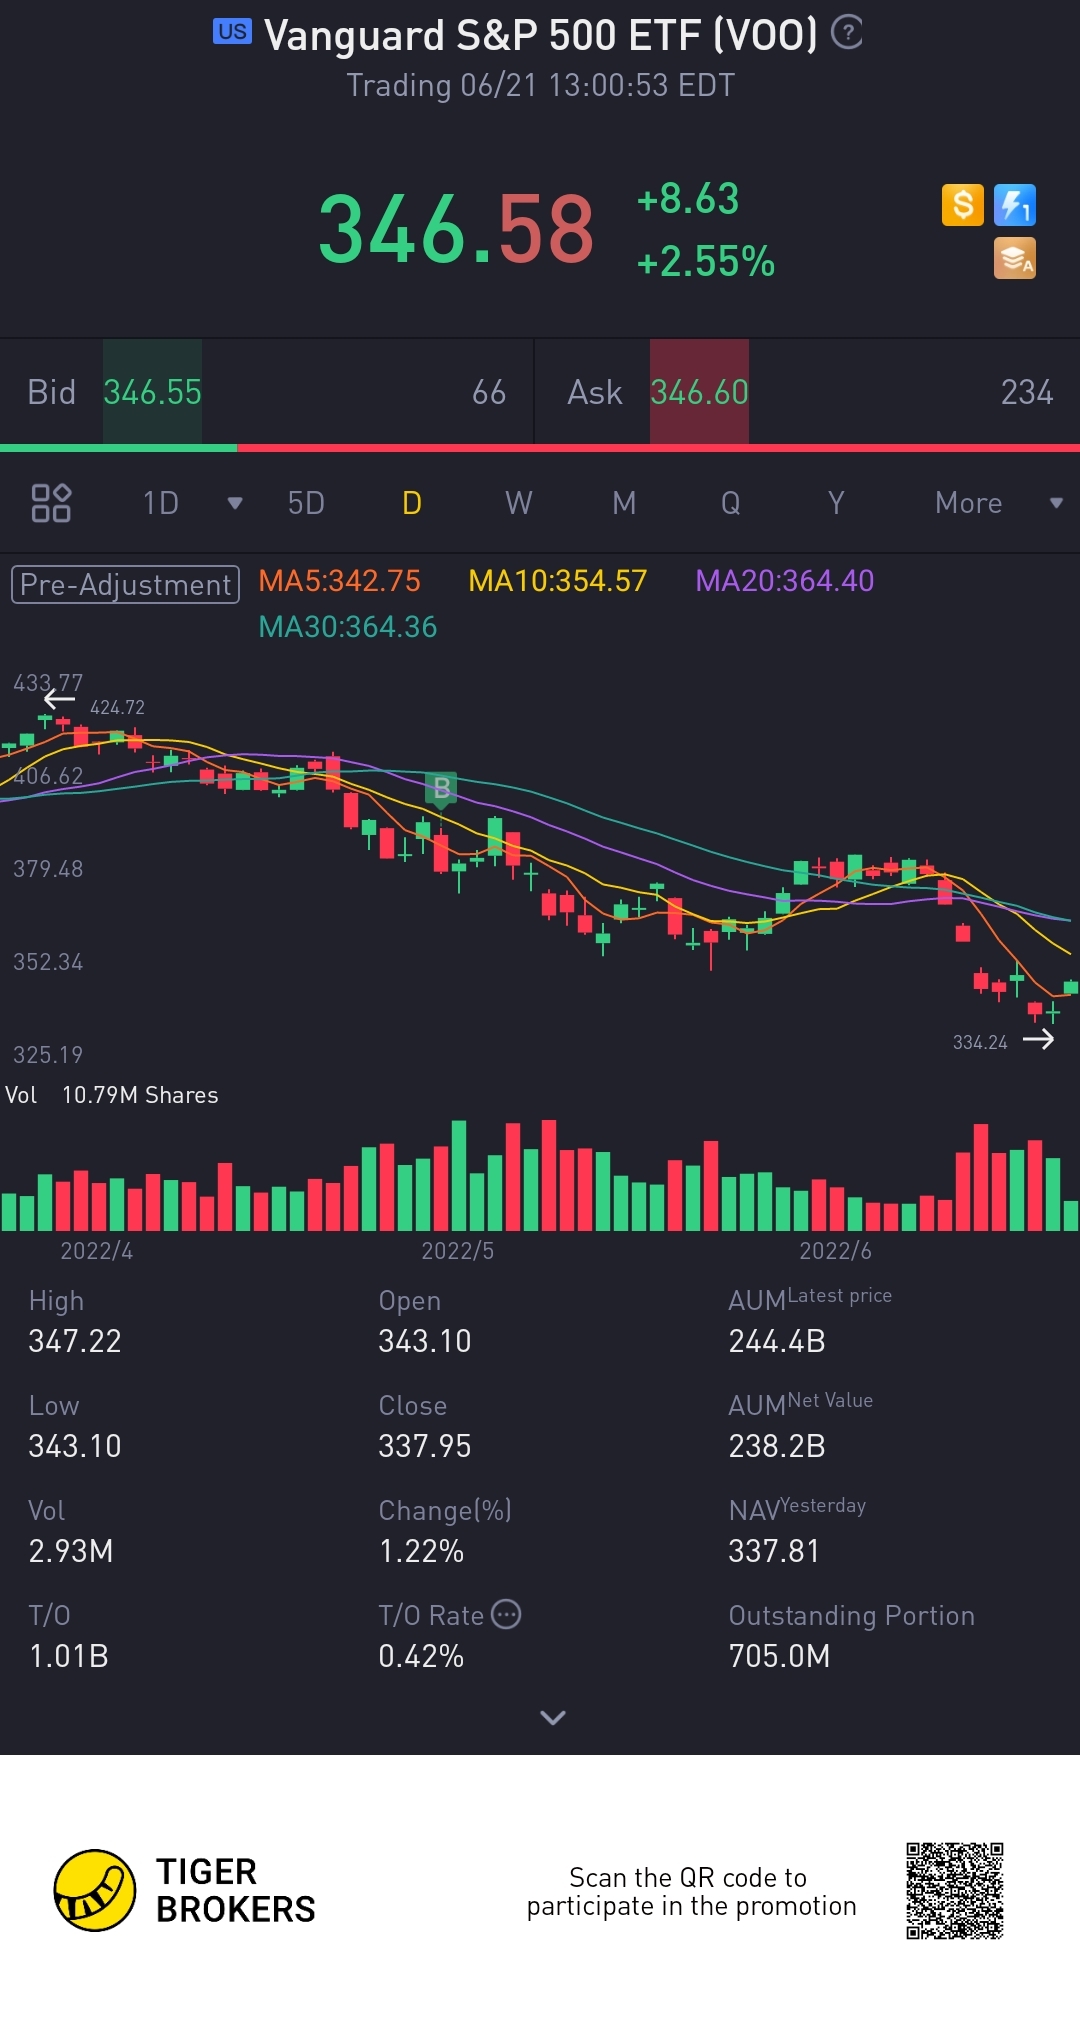This screenshot has width=1080, height=2027.
Task: Tap the 424.72 high price label on chart
Action: pyautogui.click(x=117, y=707)
